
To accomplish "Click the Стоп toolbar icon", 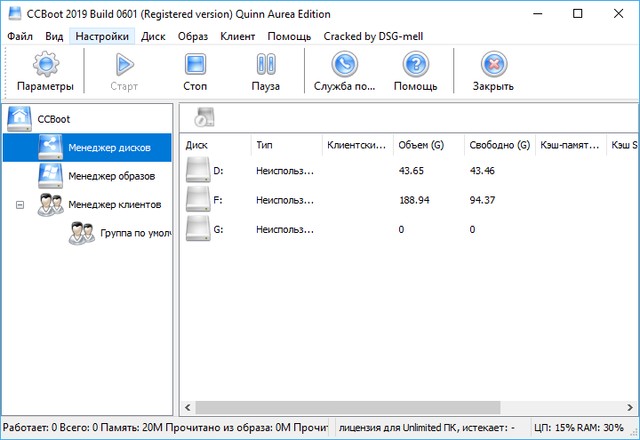I will click(x=195, y=66).
